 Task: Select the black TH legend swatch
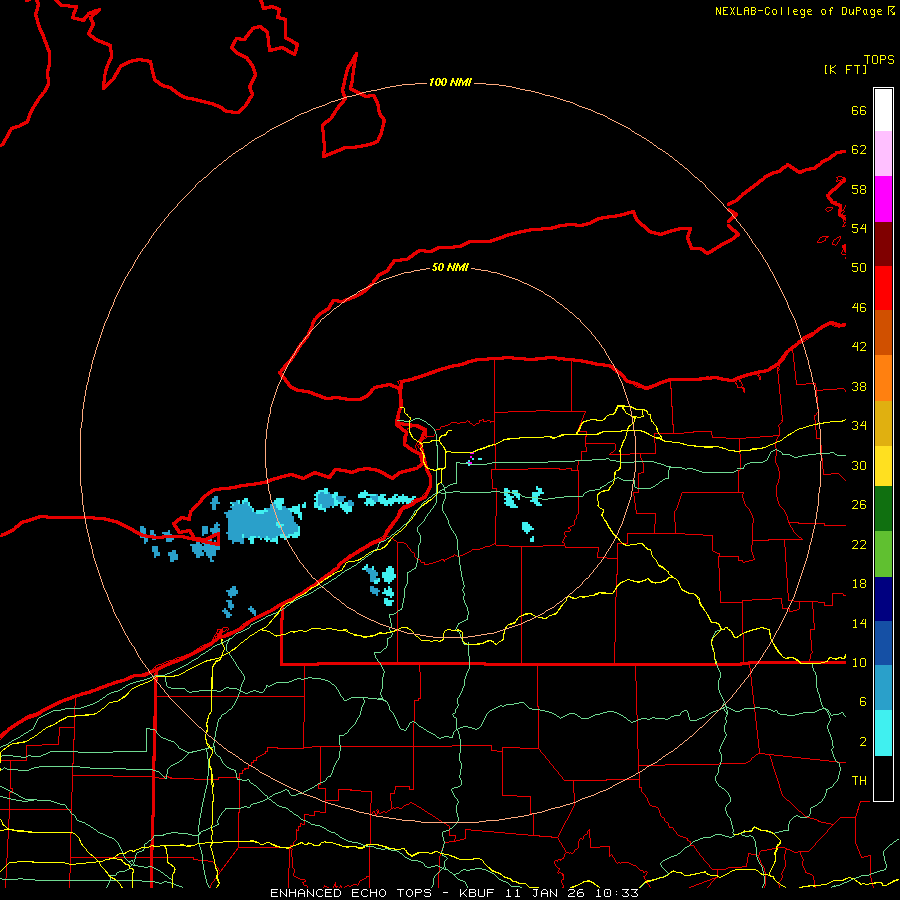pyautogui.click(x=883, y=778)
